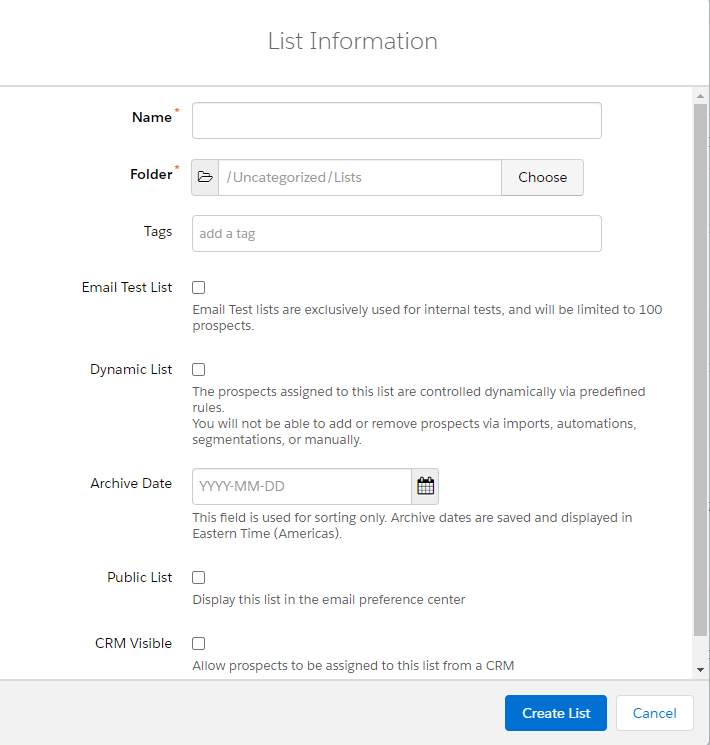
Task: Open the Archive Date calendar picker
Action: [x=425, y=486]
